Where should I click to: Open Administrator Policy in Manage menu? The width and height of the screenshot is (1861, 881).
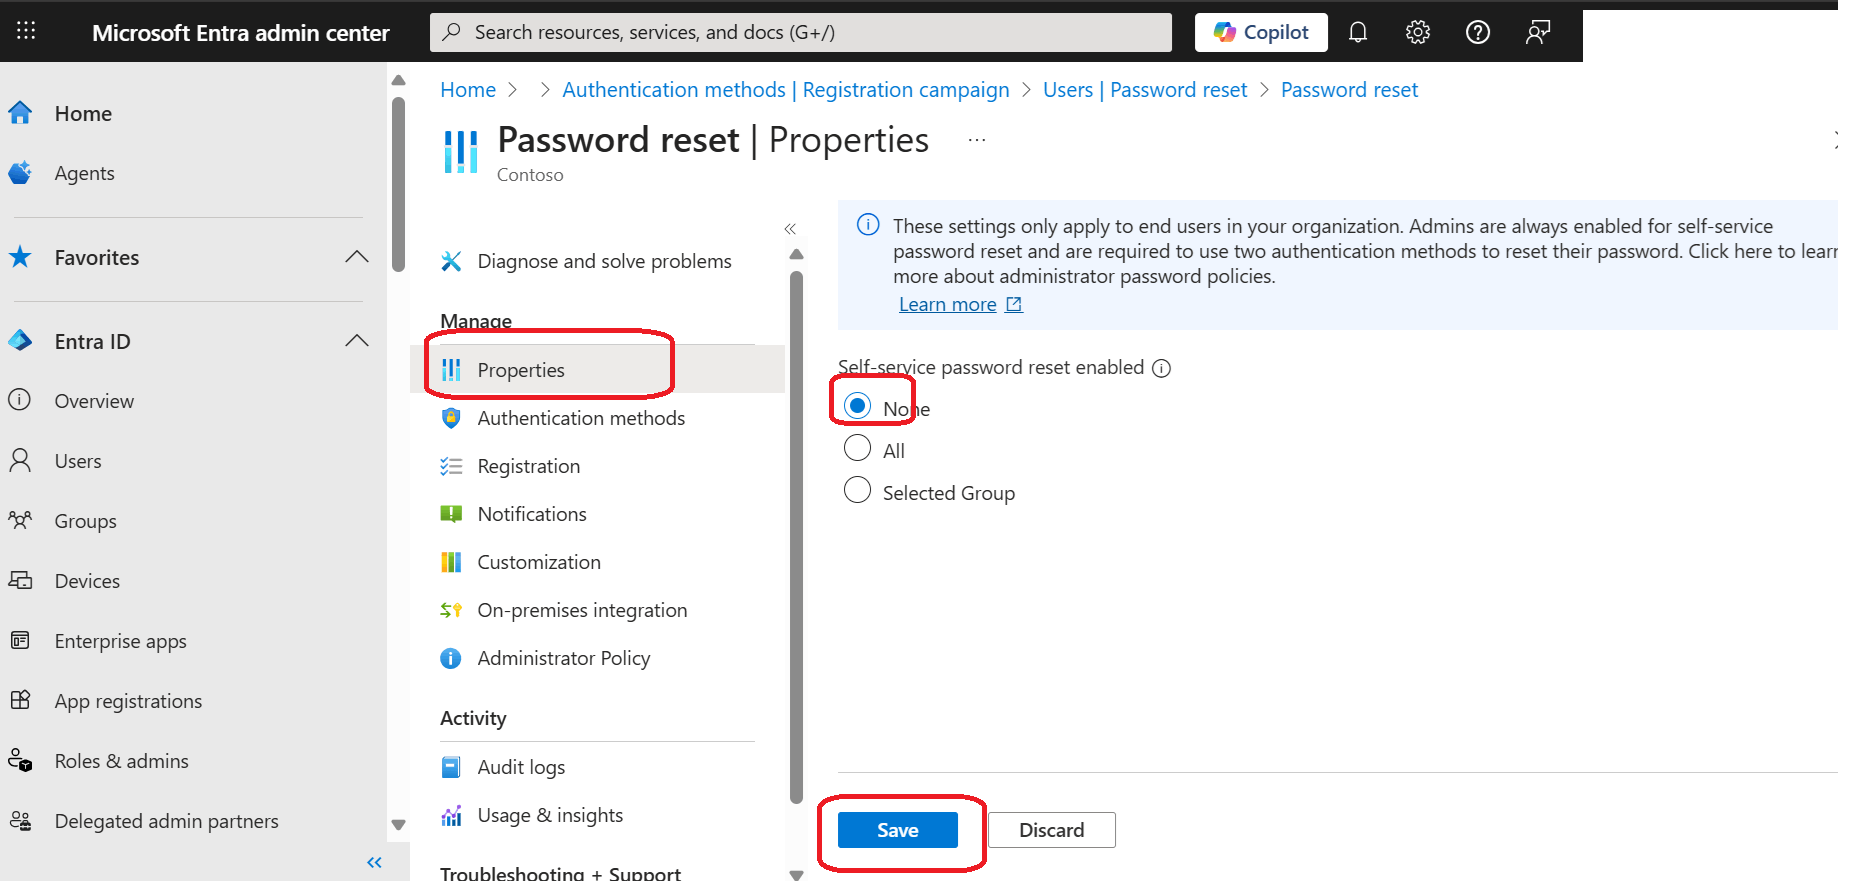[x=564, y=658]
